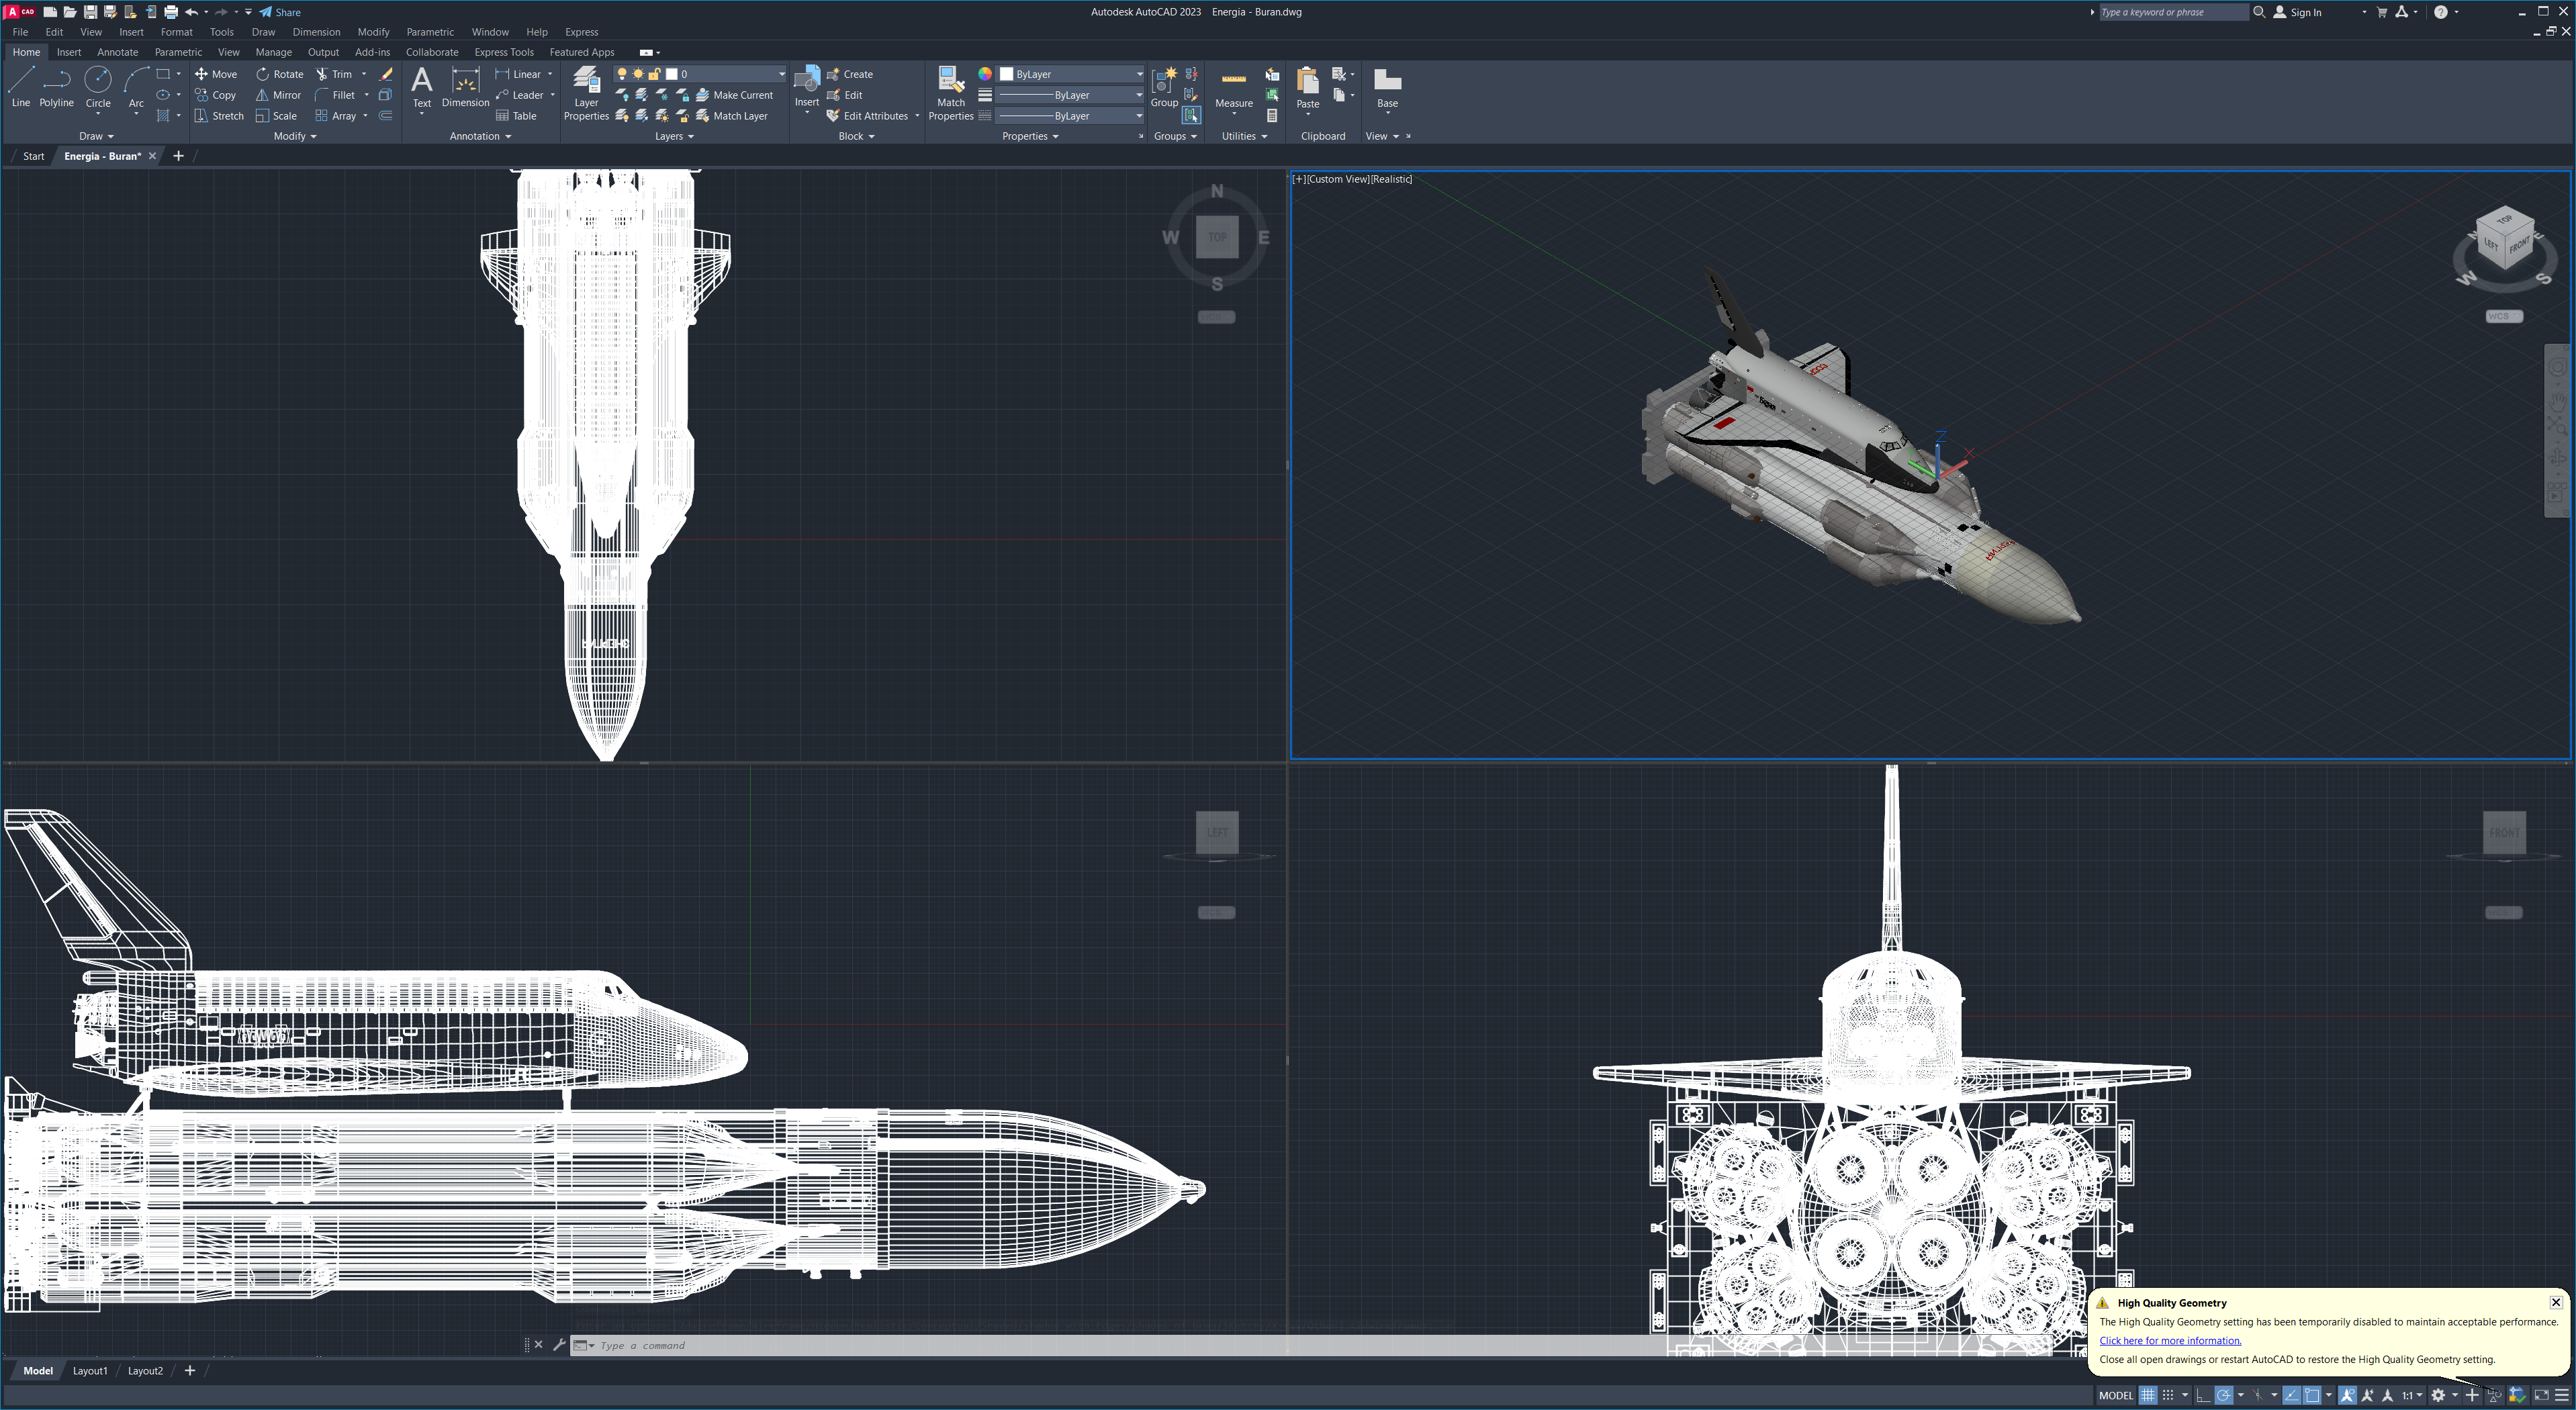Select the Polyline tool

pos(57,86)
